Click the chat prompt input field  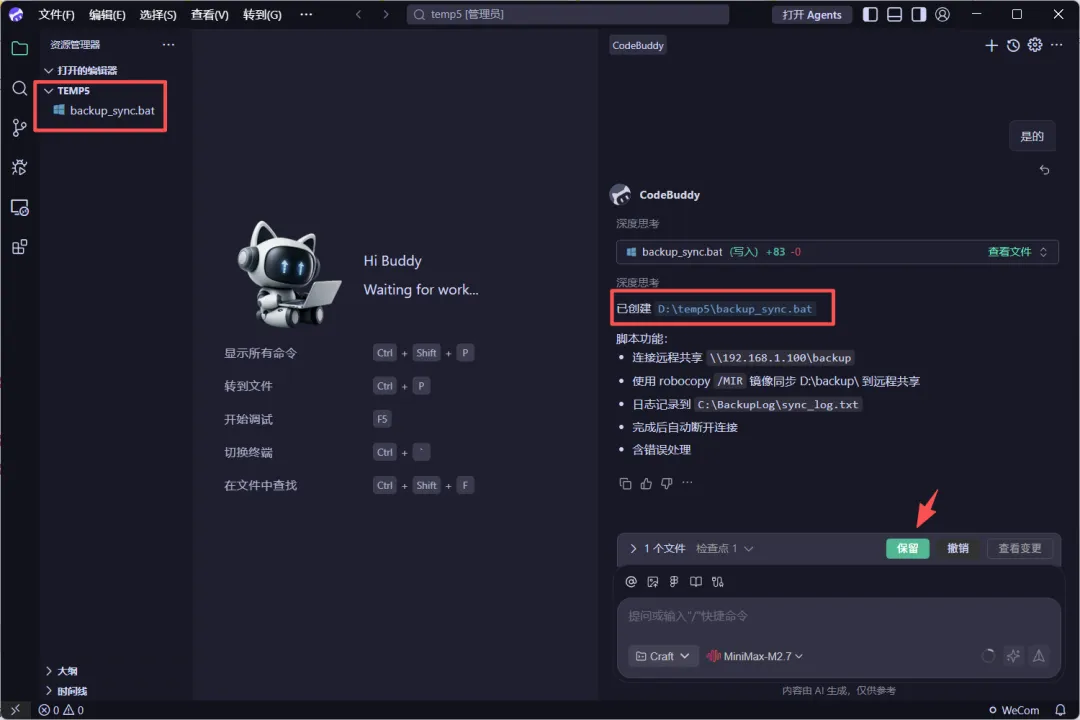click(x=838, y=616)
